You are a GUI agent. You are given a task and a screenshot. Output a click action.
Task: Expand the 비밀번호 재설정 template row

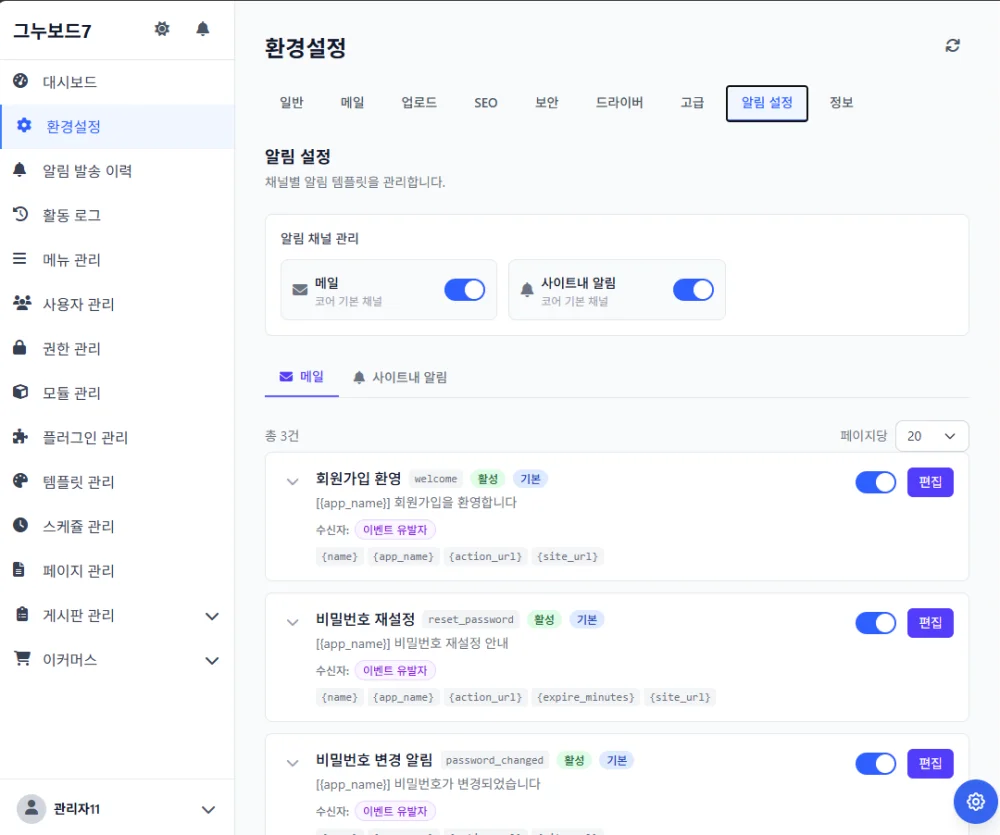(x=292, y=622)
